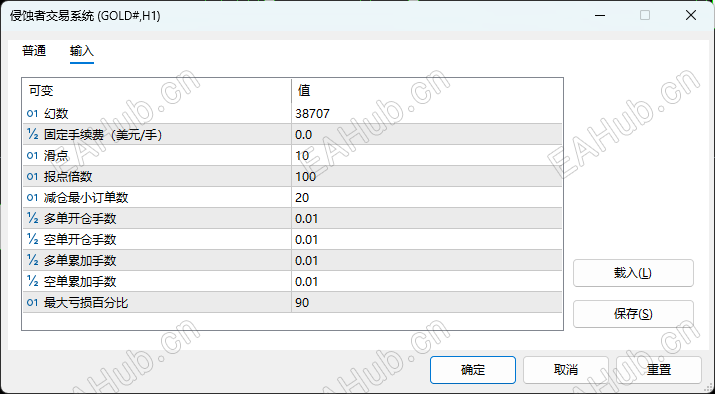Select the 空单开仓手数 value 0.01
This screenshot has width=715, height=394.
click(306, 239)
